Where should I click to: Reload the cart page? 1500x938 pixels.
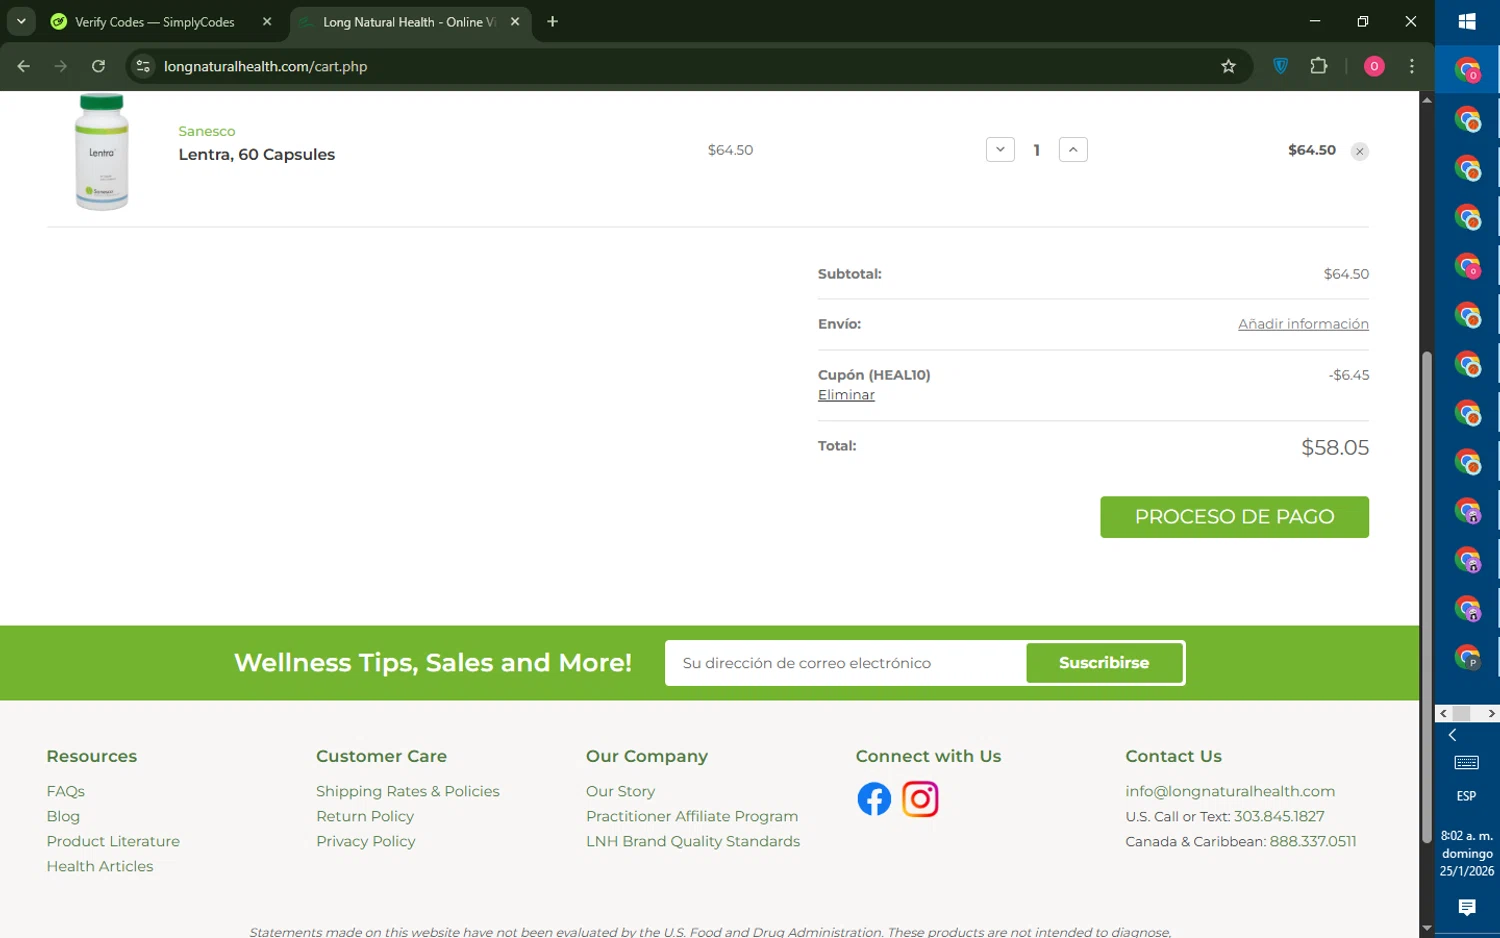(x=98, y=66)
